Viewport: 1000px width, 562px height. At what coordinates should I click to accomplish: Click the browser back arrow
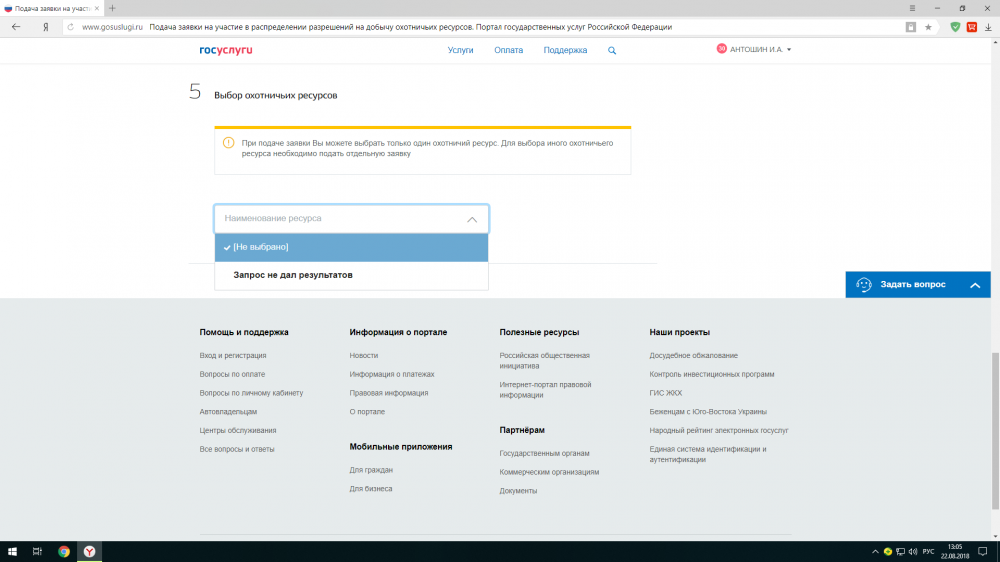[16, 27]
